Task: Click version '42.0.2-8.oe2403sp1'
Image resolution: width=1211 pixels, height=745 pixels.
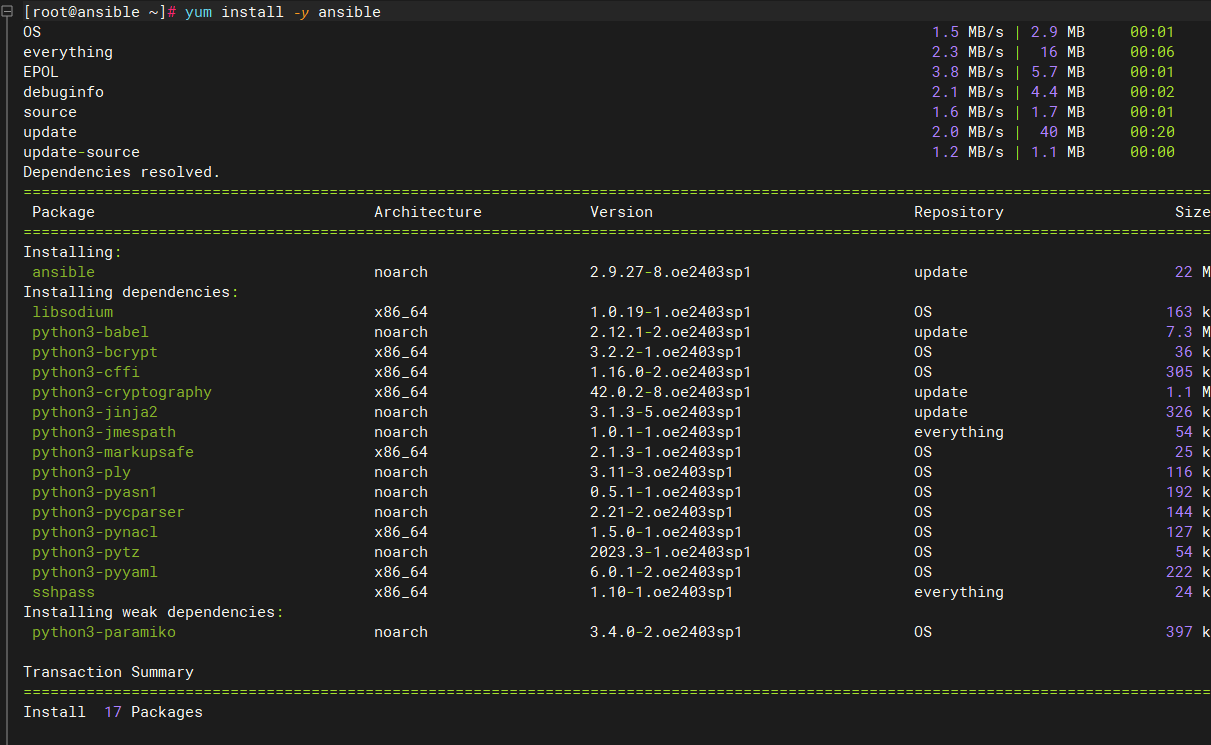Action: pos(670,392)
